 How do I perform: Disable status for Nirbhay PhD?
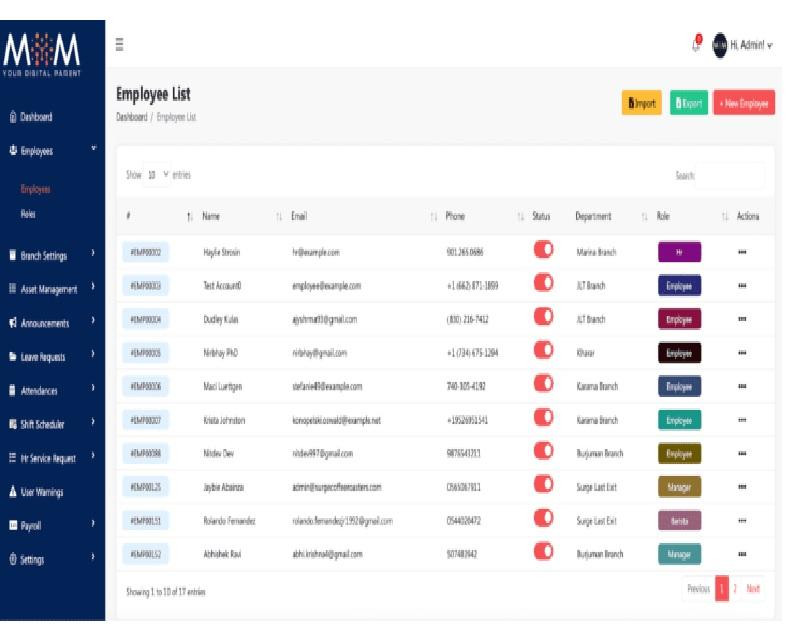click(x=544, y=352)
